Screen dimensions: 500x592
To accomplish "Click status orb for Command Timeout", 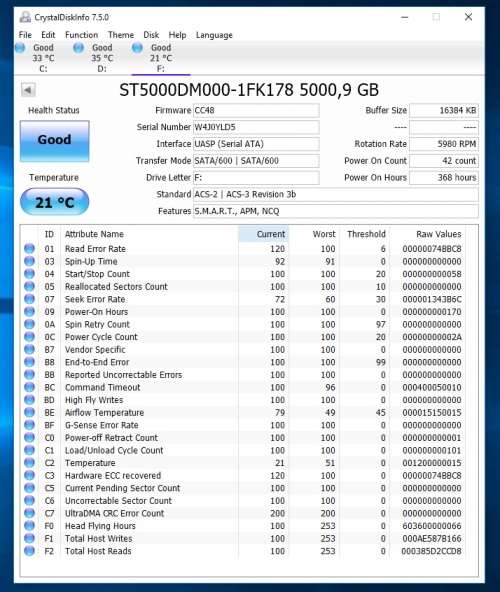I will (29, 387).
